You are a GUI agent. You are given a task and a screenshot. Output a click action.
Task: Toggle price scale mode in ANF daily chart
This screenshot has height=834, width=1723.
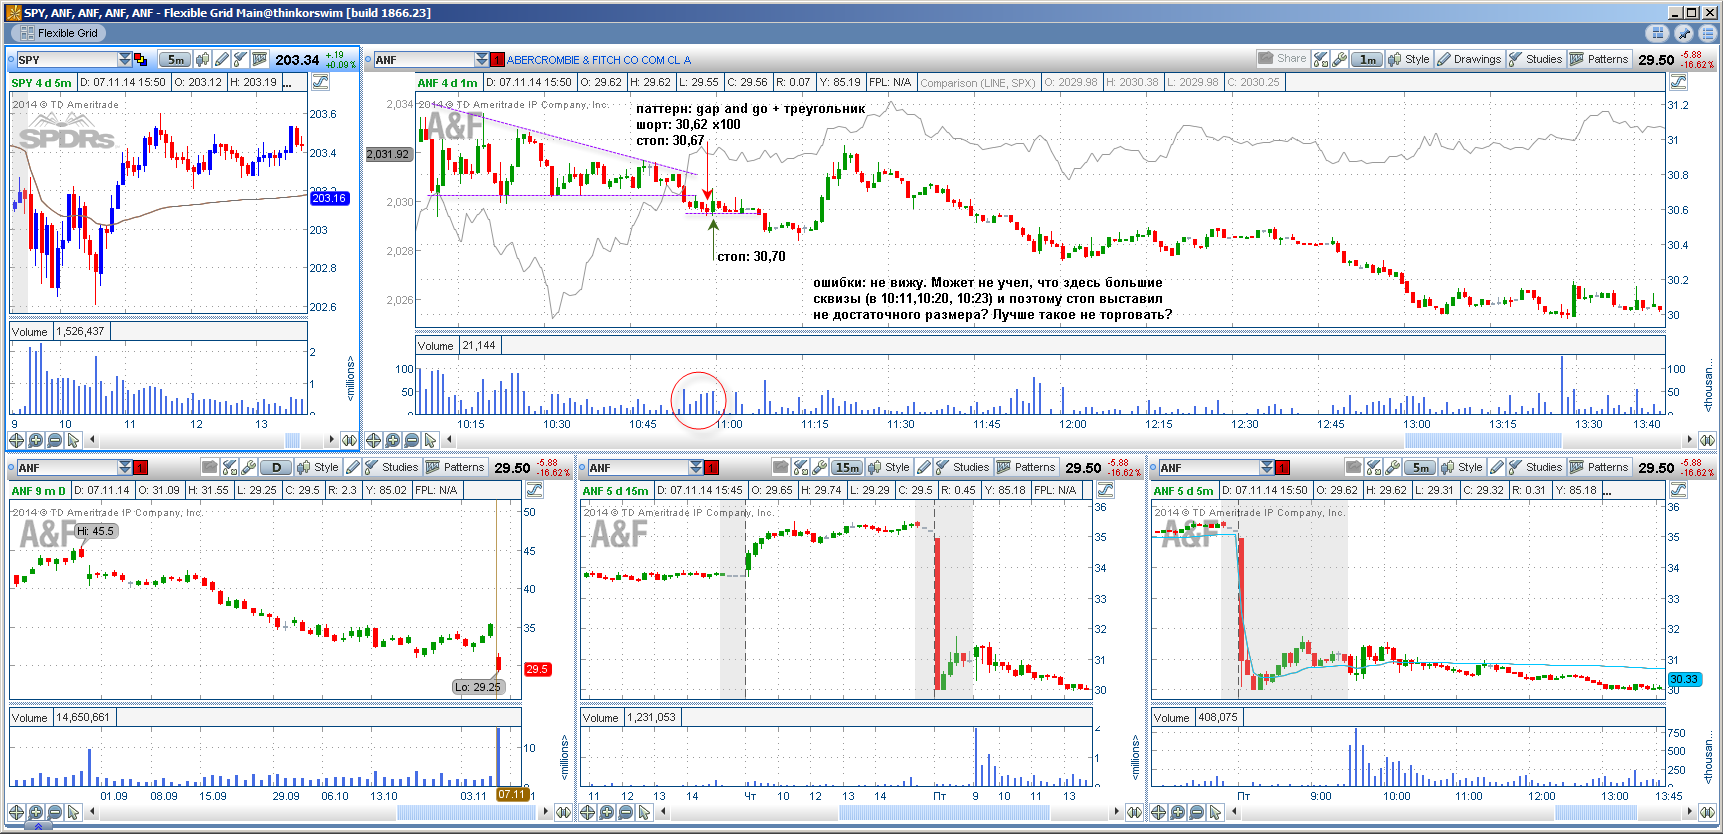pyautogui.click(x=534, y=490)
